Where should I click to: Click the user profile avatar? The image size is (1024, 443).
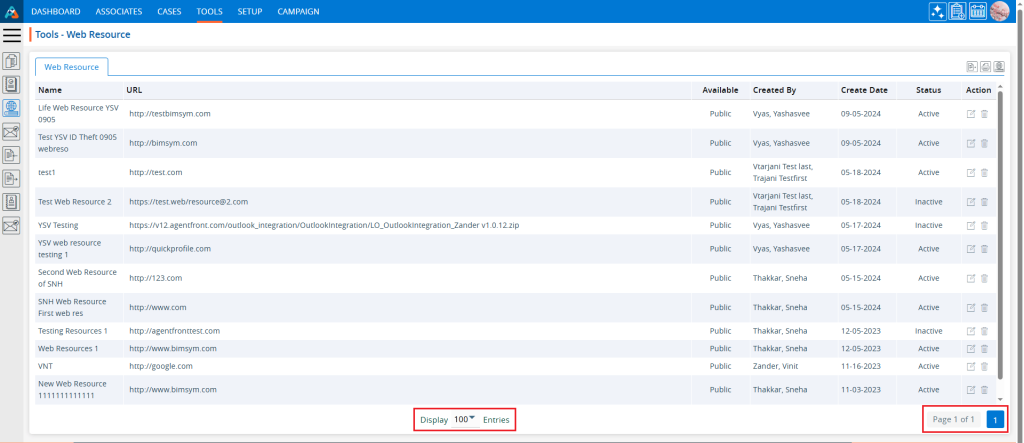pyautogui.click(x=1000, y=11)
